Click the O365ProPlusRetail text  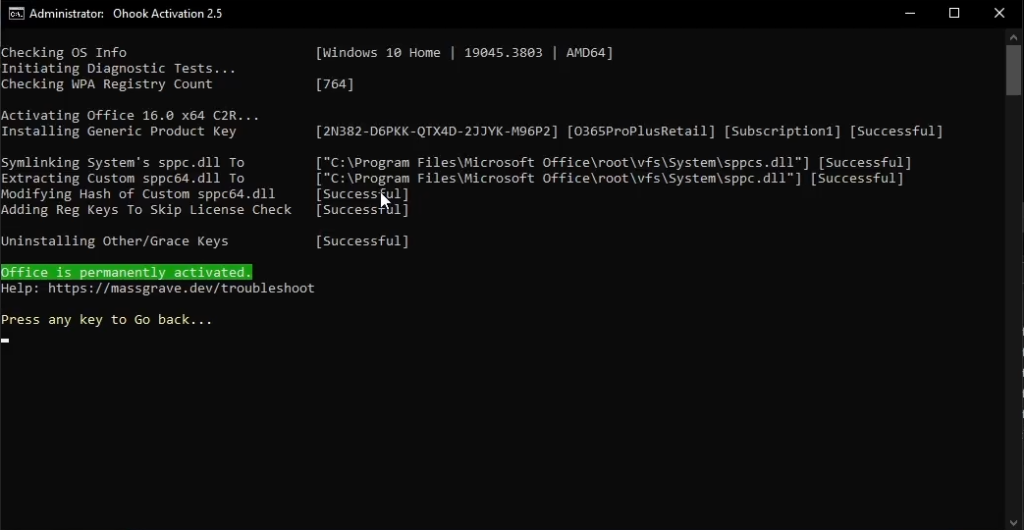click(x=641, y=131)
